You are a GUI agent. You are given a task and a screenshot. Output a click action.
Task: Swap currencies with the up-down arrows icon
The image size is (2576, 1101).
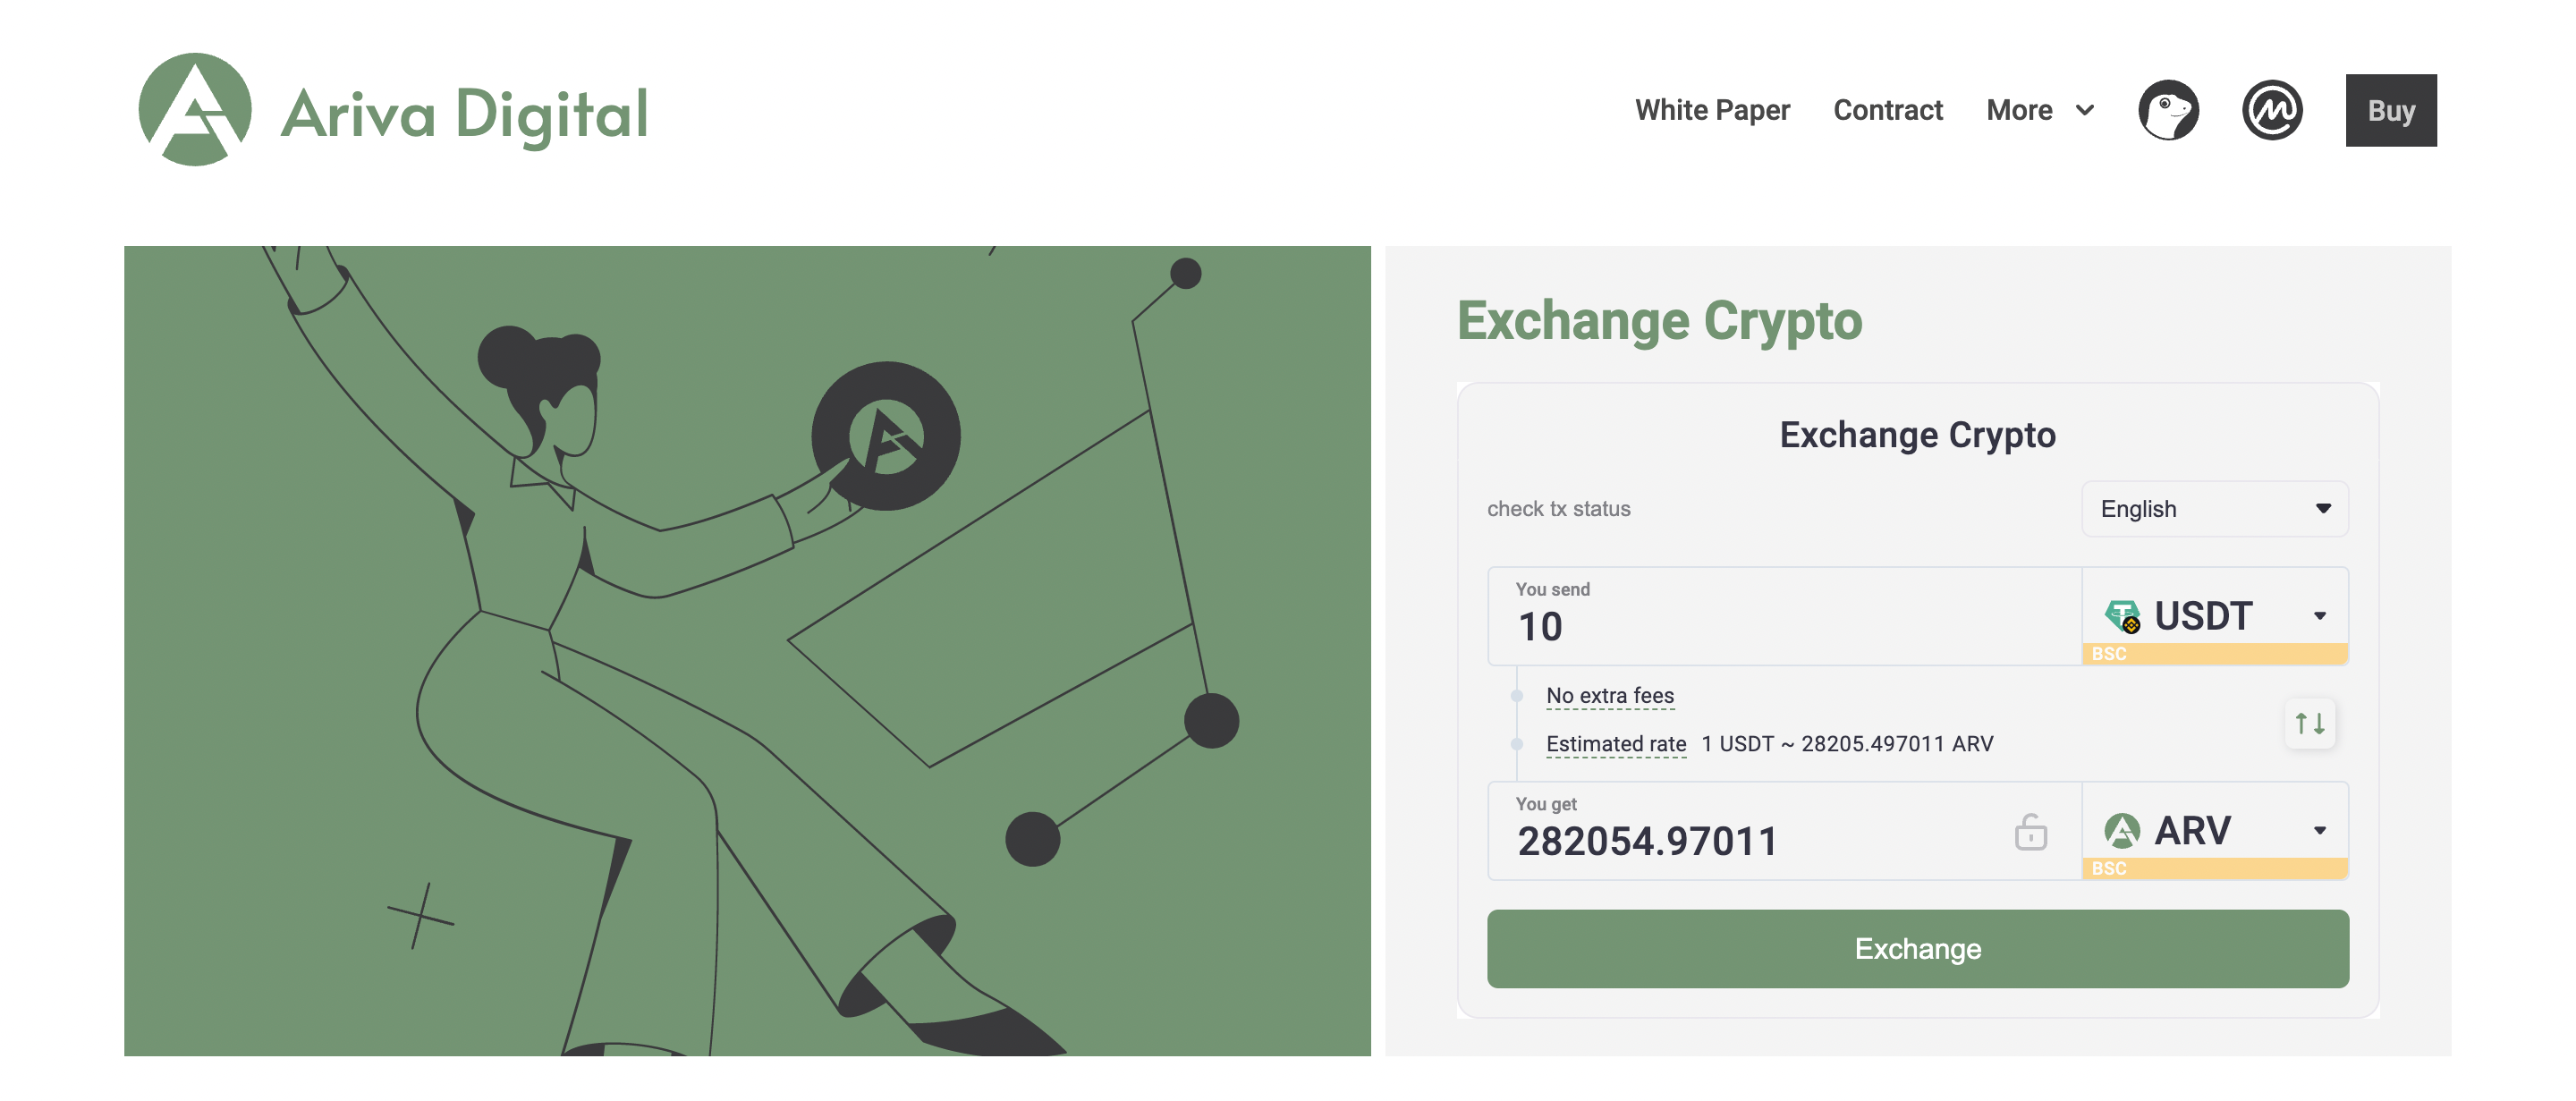point(2310,723)
